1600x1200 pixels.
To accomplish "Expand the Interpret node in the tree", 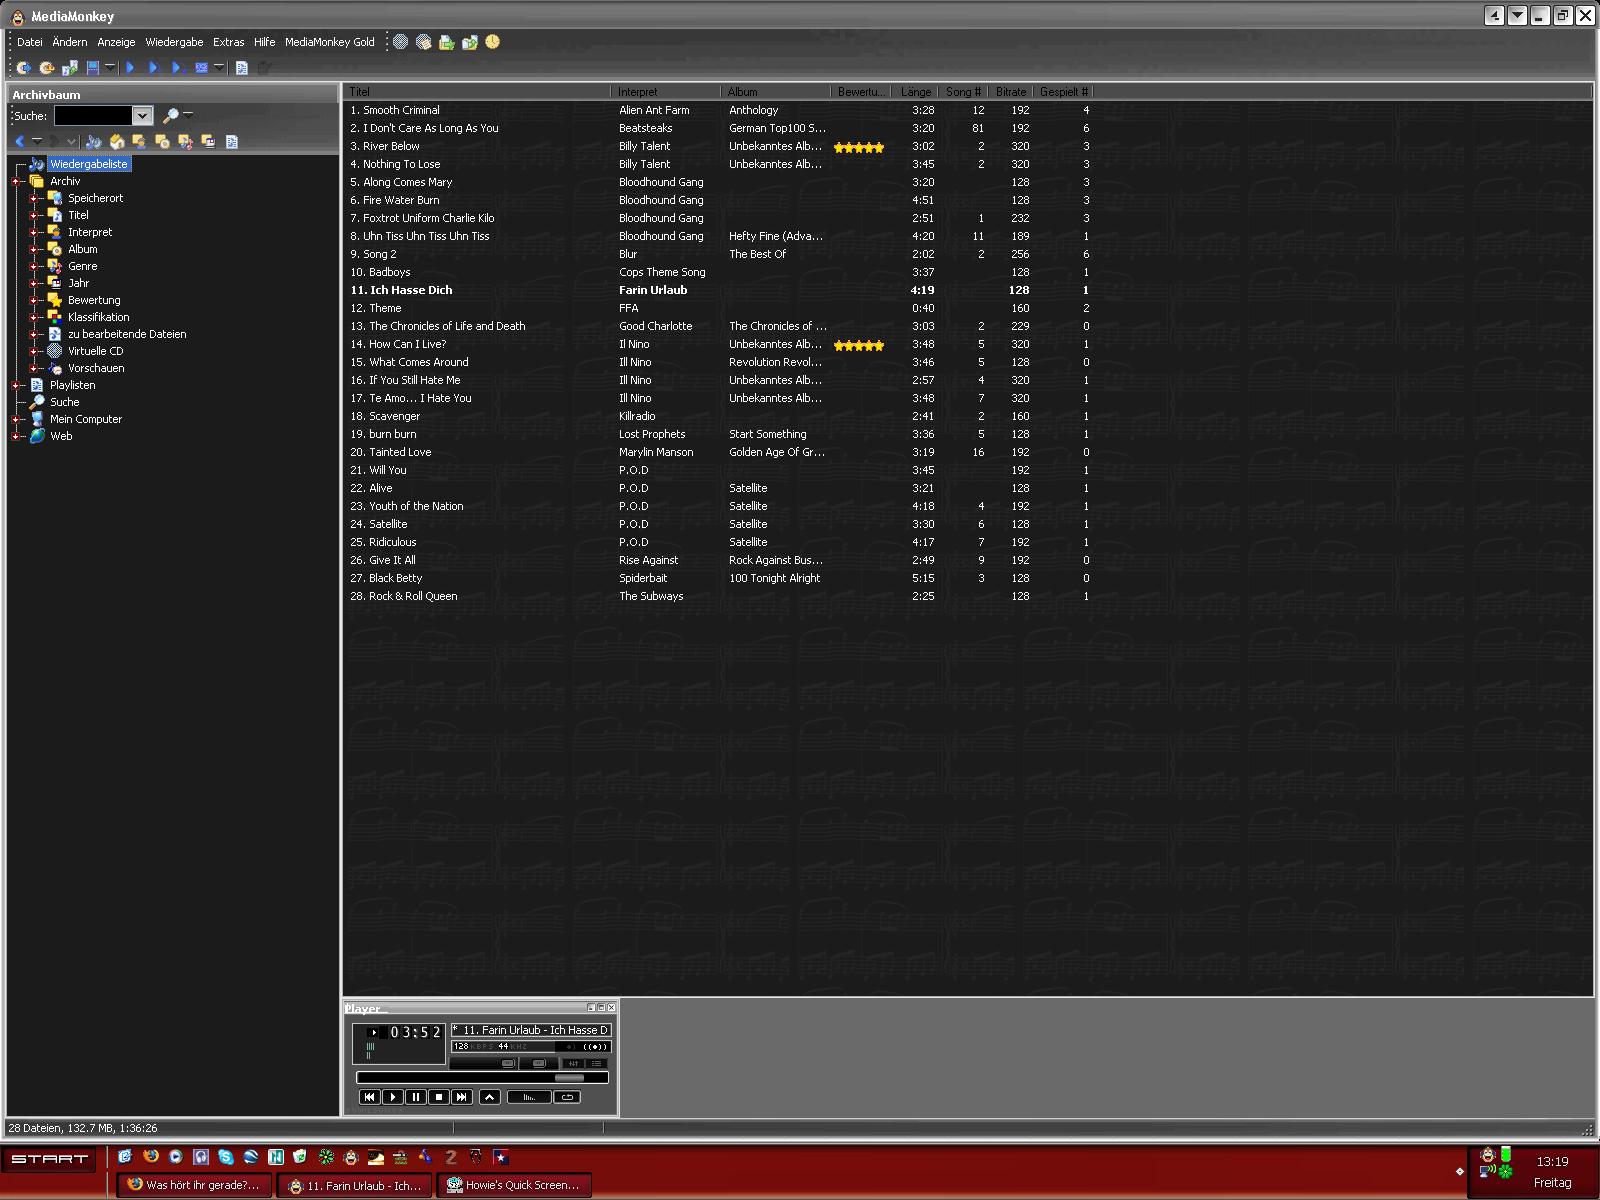I will (33, 232).
